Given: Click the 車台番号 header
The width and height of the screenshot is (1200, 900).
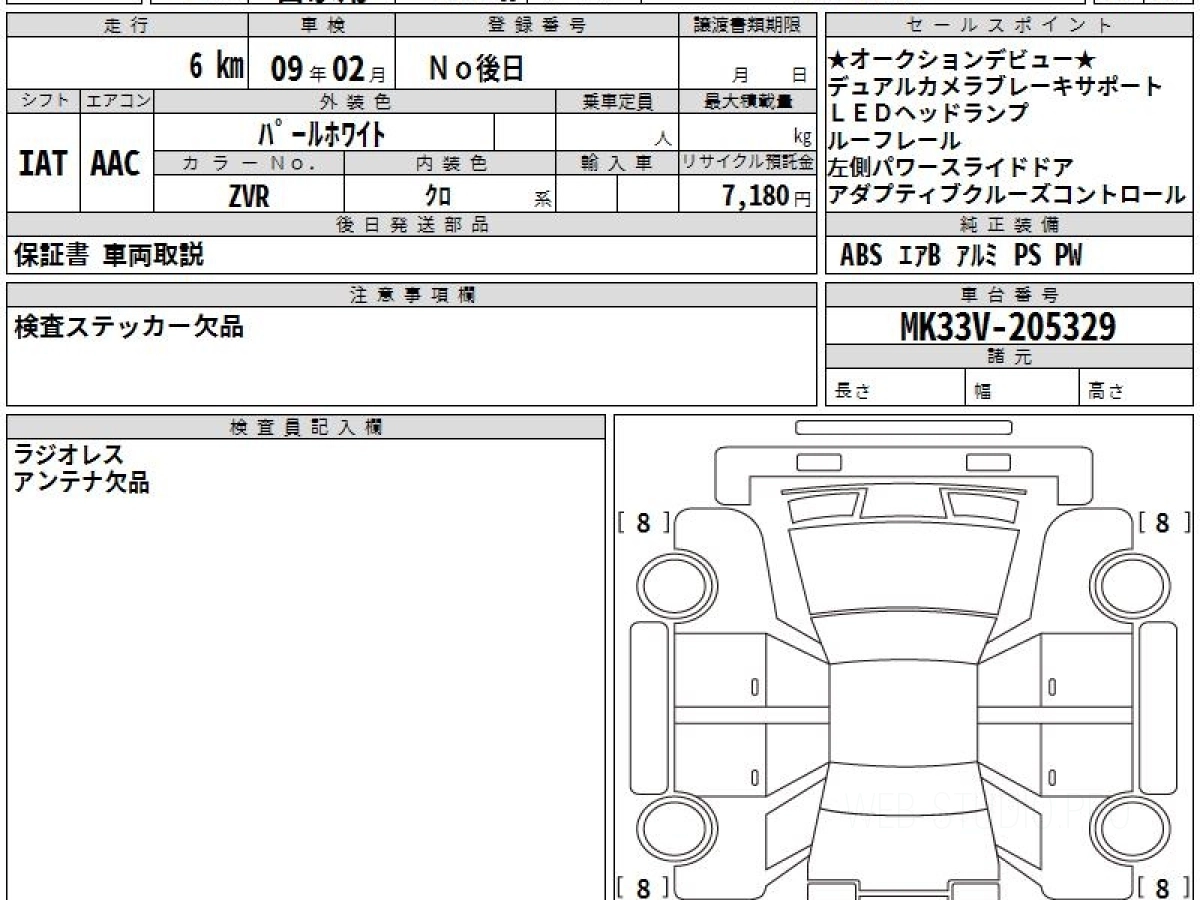Looking at the screenshot, I should tap(1010, 294).
